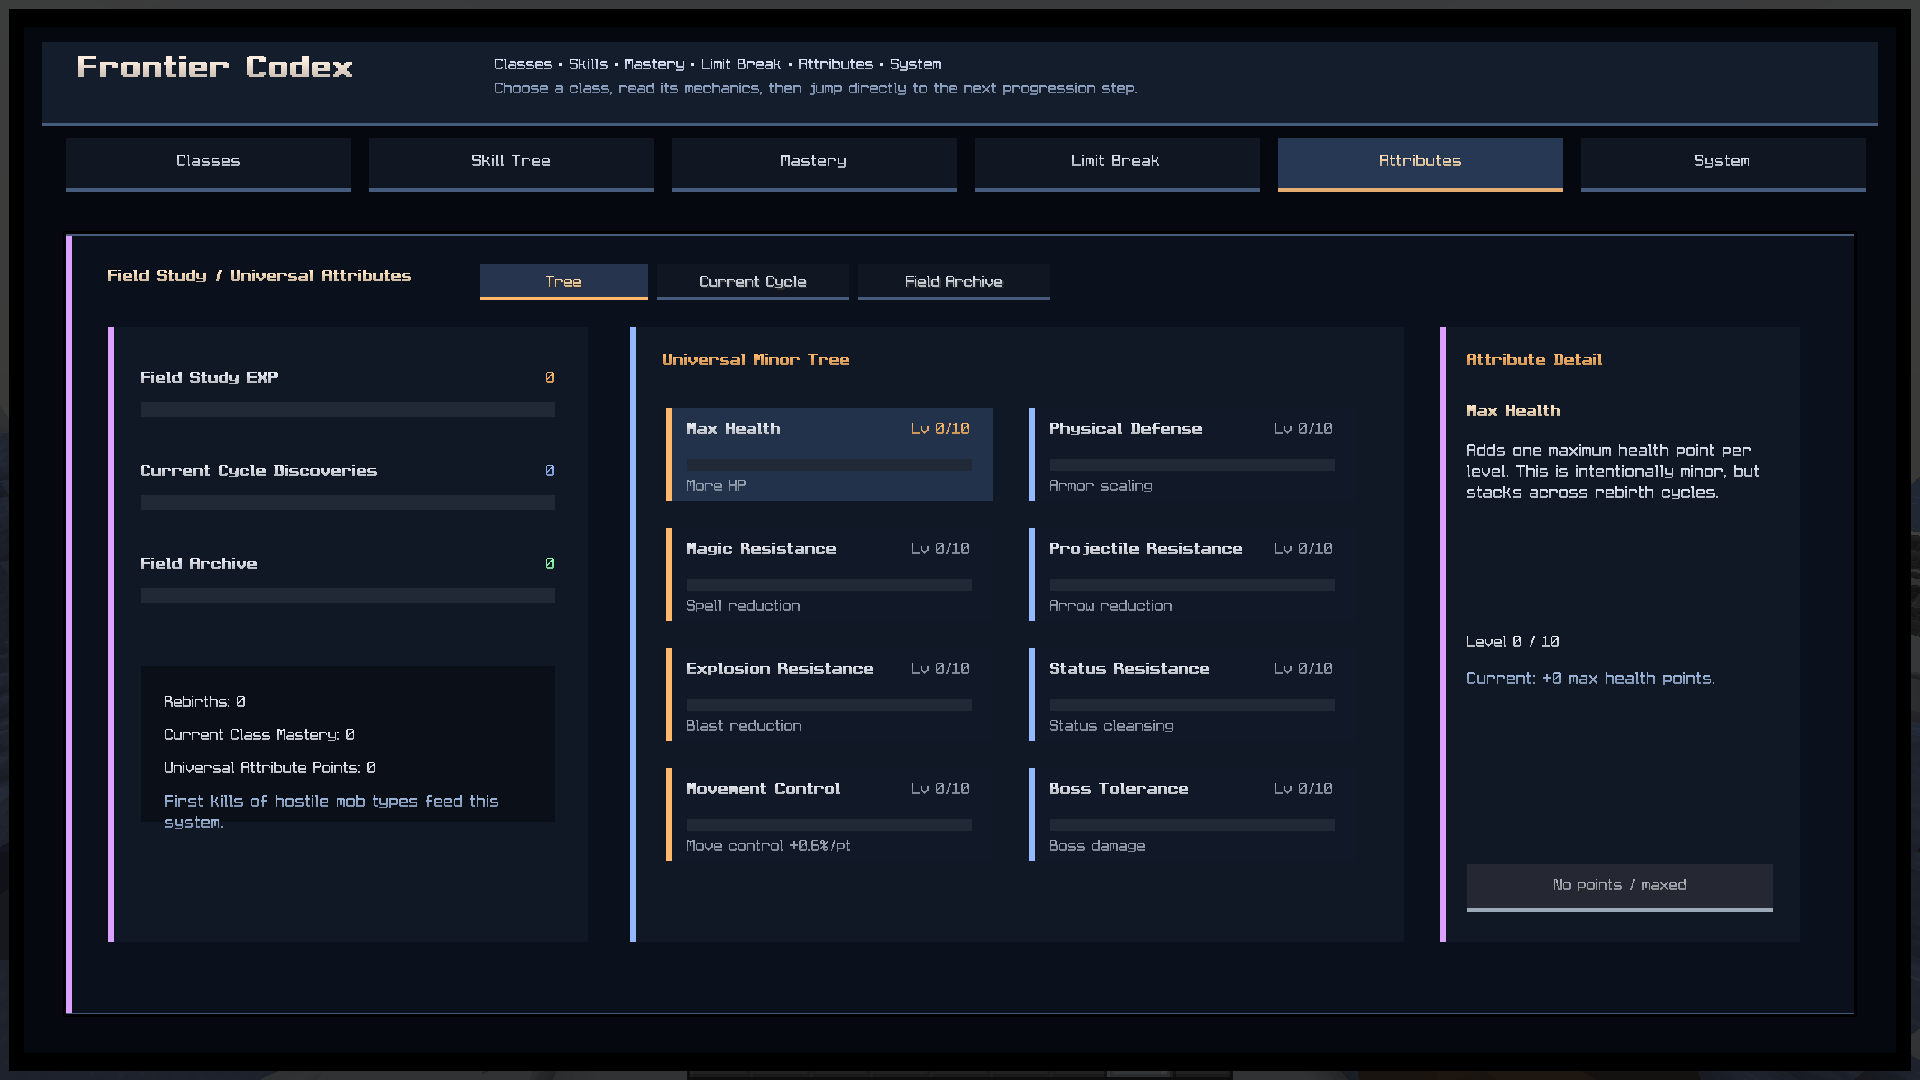Image resolution: width=1920 pixels, height=1080 pixels.
Task: Click the No points / maxed button
Action: point(1619,887)
